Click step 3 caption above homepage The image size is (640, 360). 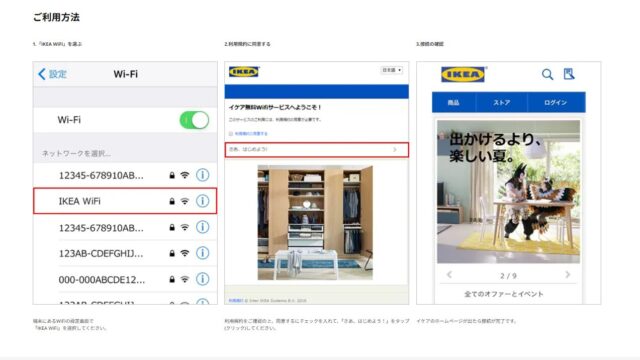coord(430,44)
